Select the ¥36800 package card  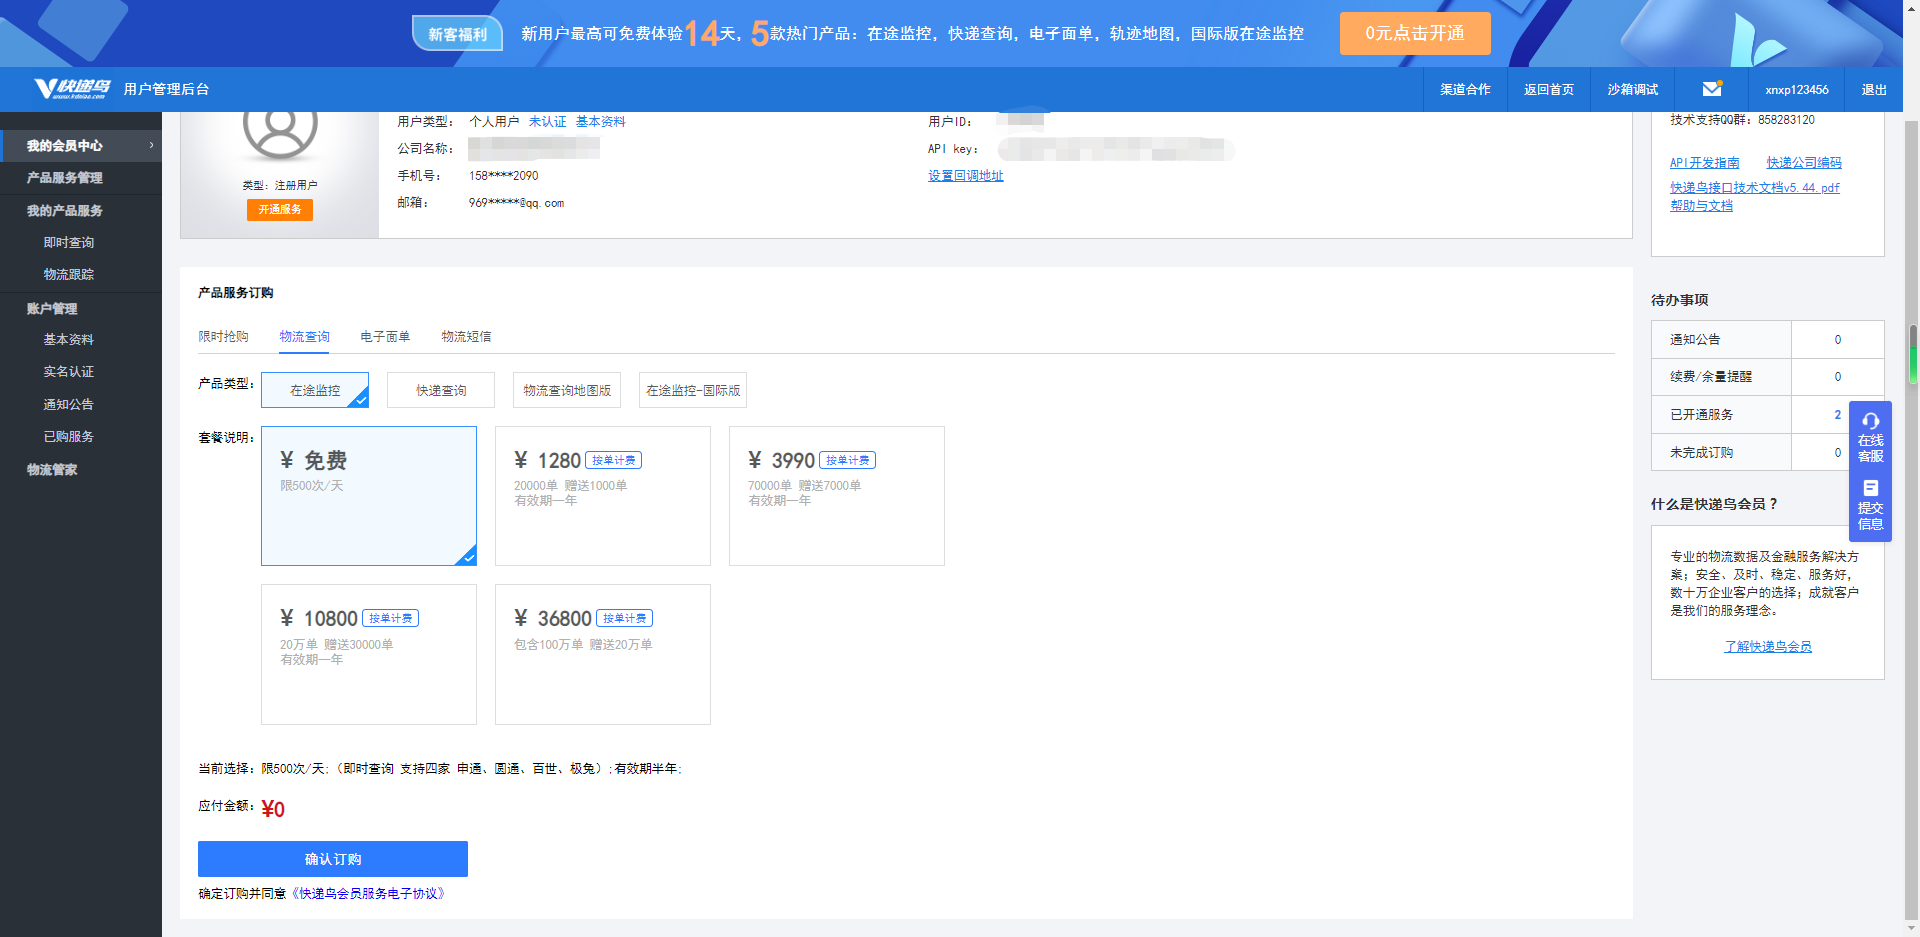603,654
